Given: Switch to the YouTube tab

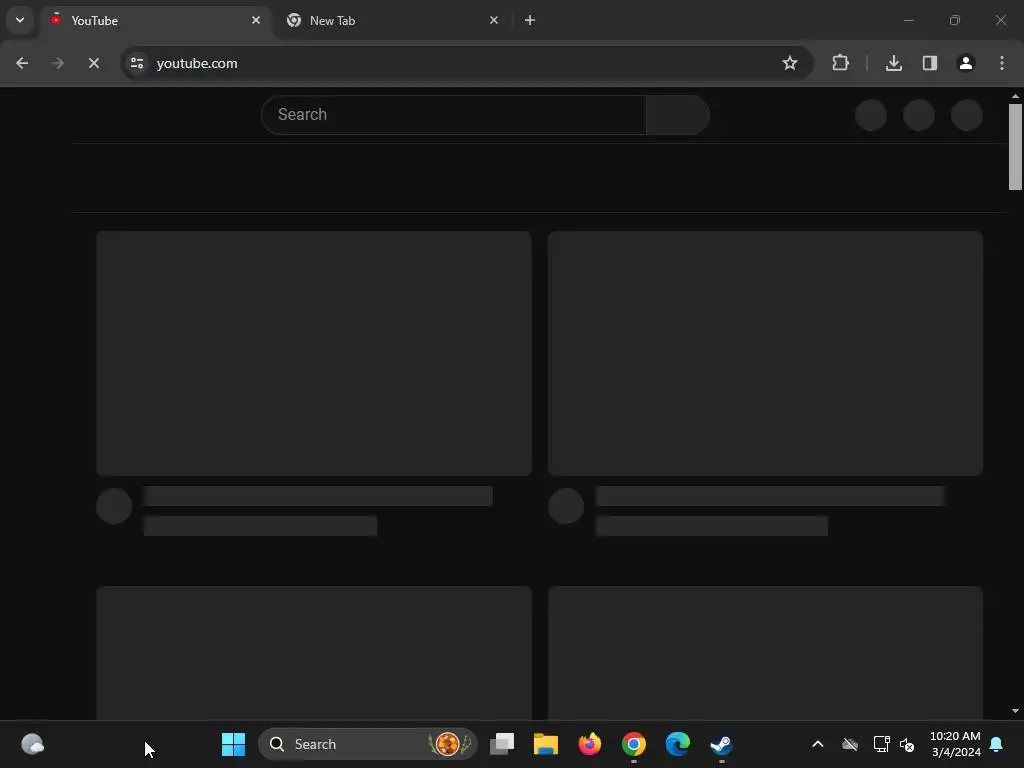Looking at the screenshot, I should coord(155,21).
